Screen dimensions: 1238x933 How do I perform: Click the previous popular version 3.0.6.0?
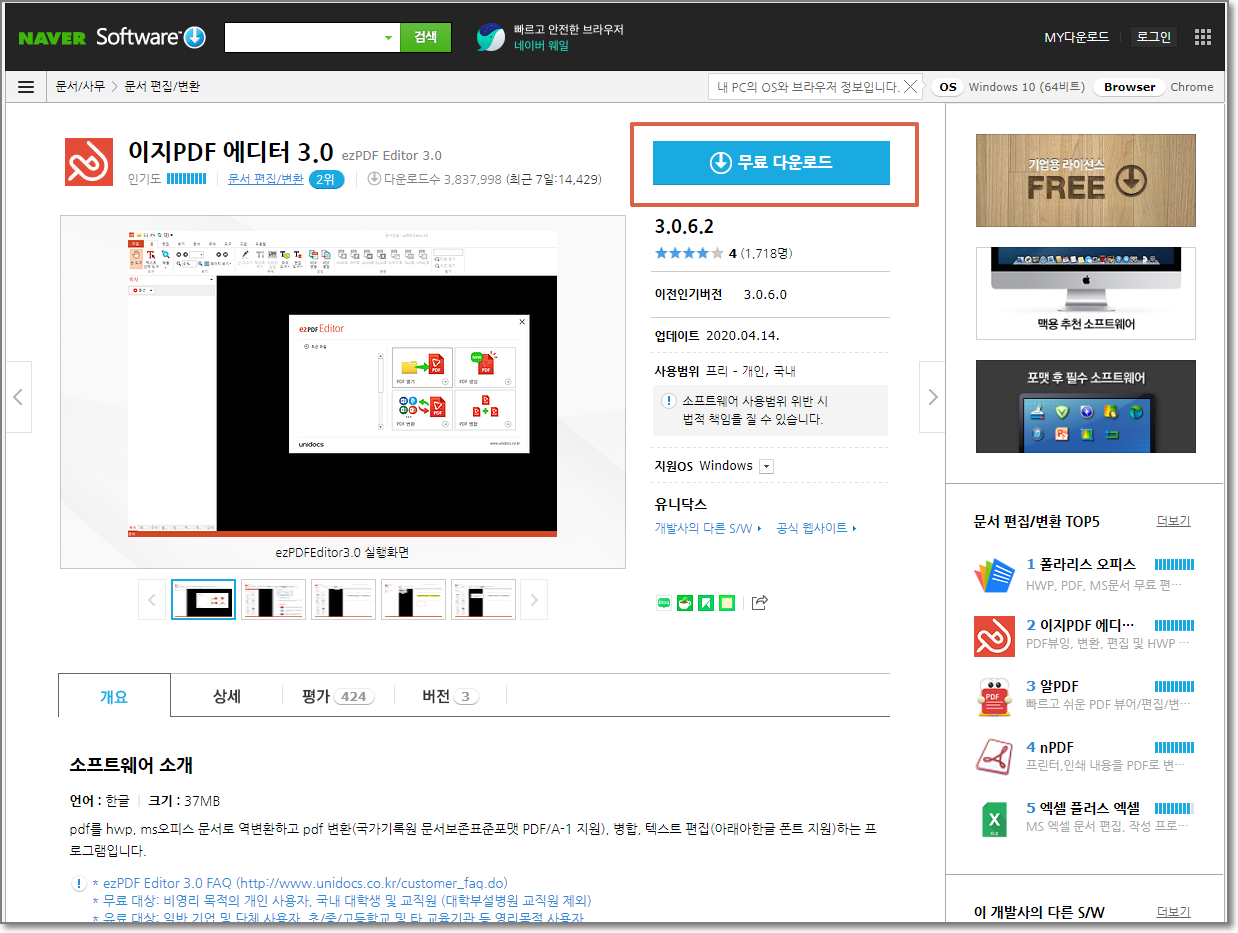[765, 295]
